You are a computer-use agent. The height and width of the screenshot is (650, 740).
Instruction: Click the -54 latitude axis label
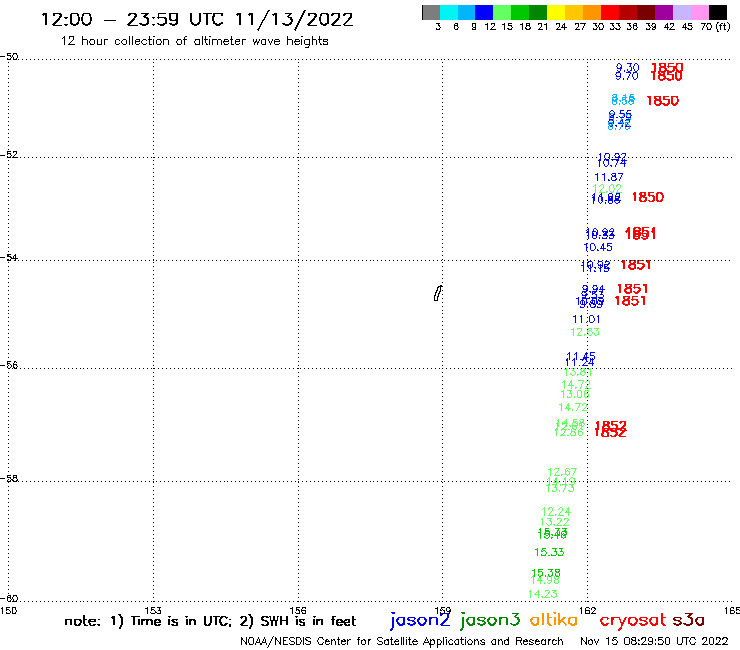pos(9,258)
